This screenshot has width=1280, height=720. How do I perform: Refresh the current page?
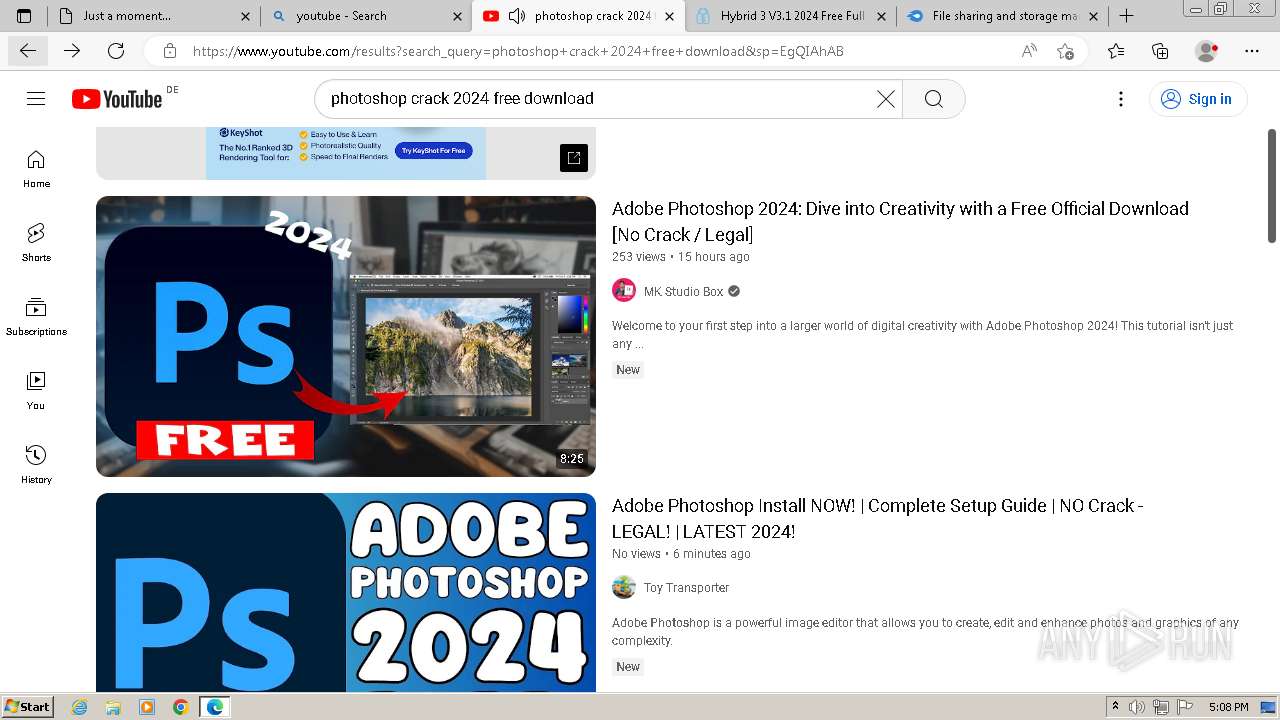click(x=116, y=51)
